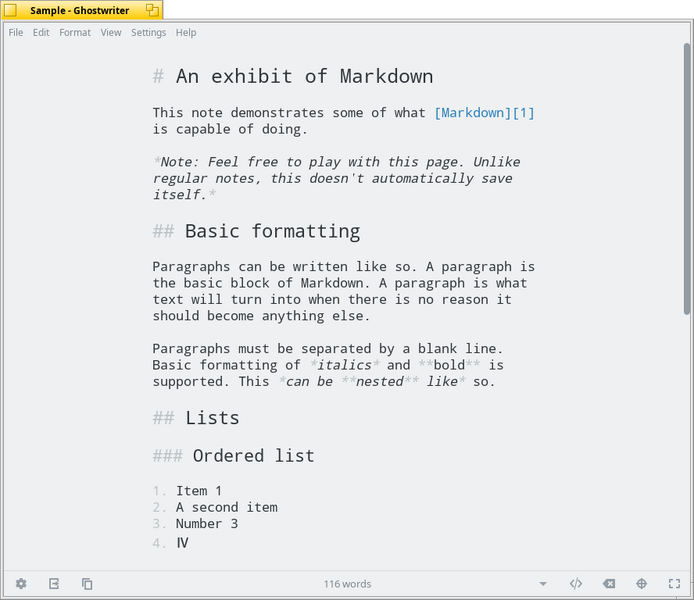The width and height of the screenshot is (694, 600).
Task: Click the title bar window icon
Action: click(x=152, y=10)
